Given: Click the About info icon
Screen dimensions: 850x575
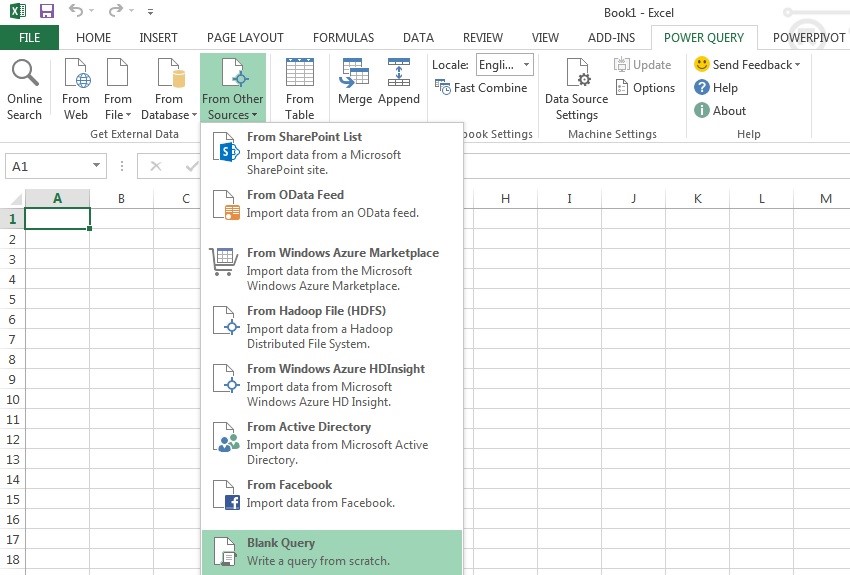Looking at the screenshot, I should click(x=701, y=111).
